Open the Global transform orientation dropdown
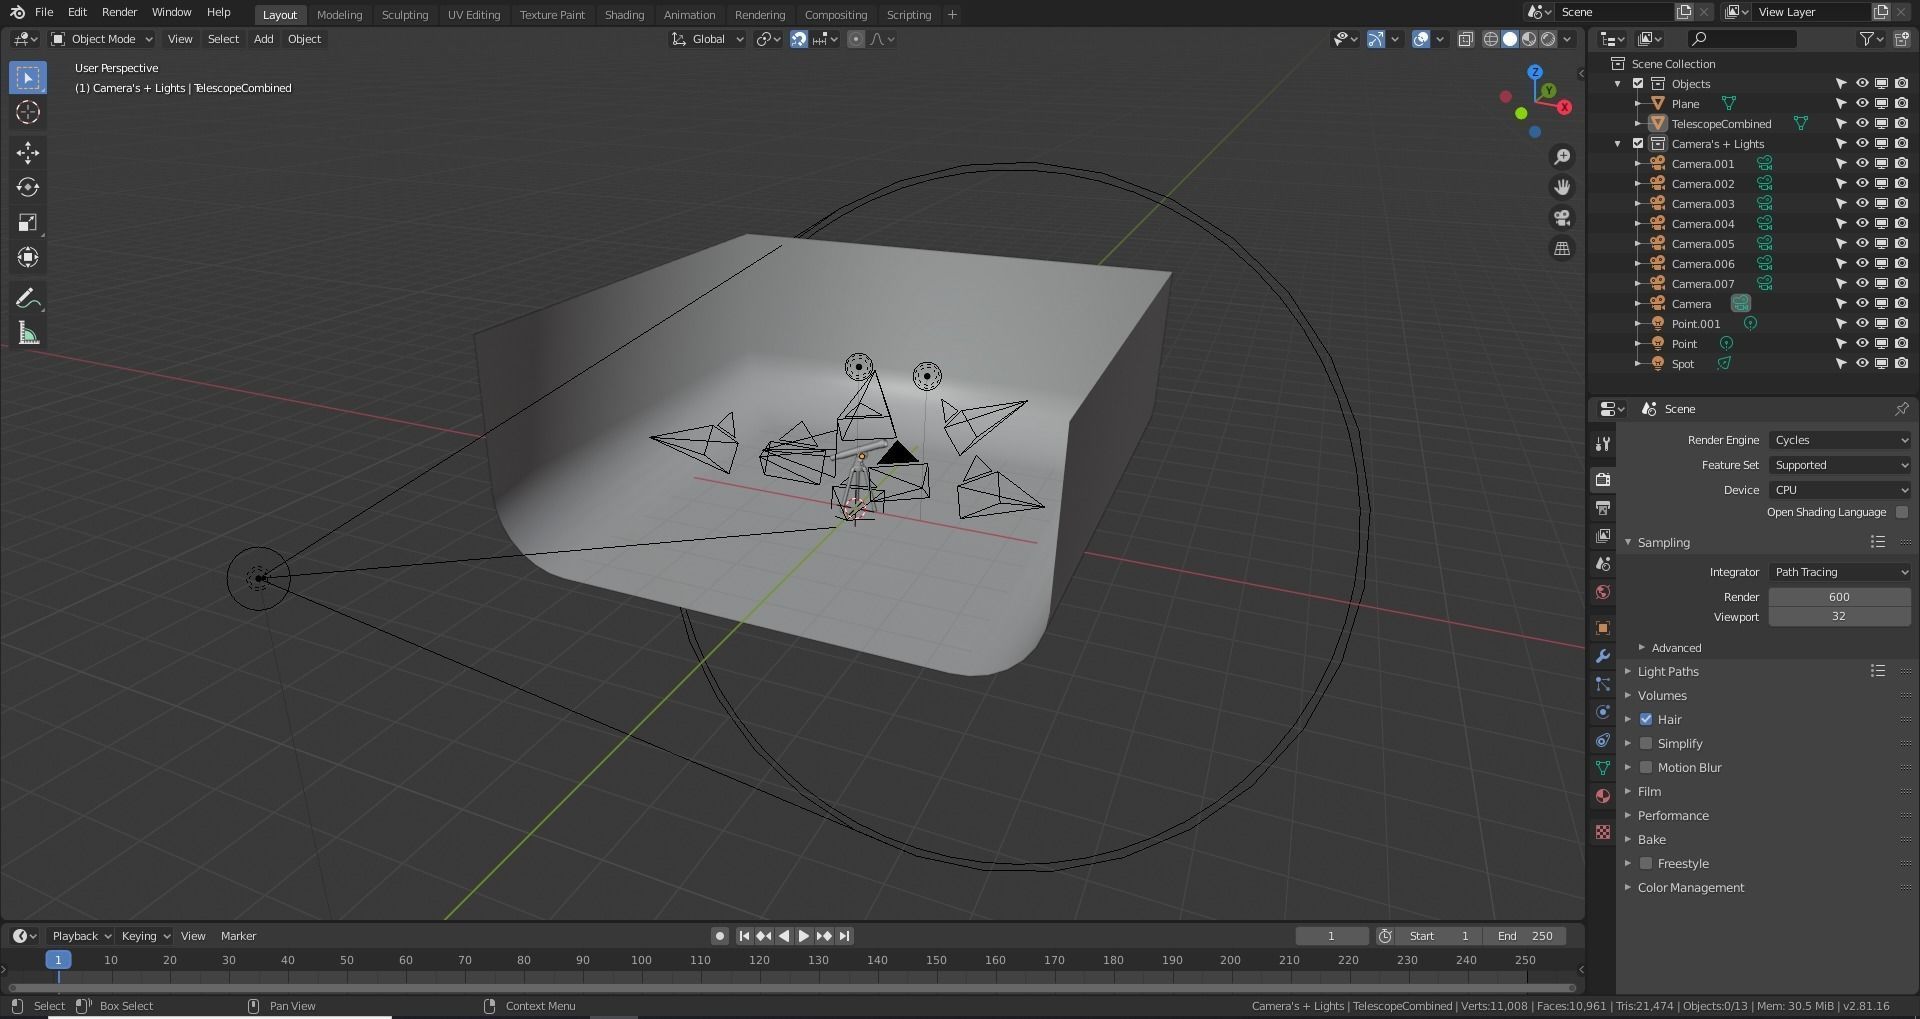This screenshot has width=1920, height=1019. pyautogui.click(x=708, y=39)
